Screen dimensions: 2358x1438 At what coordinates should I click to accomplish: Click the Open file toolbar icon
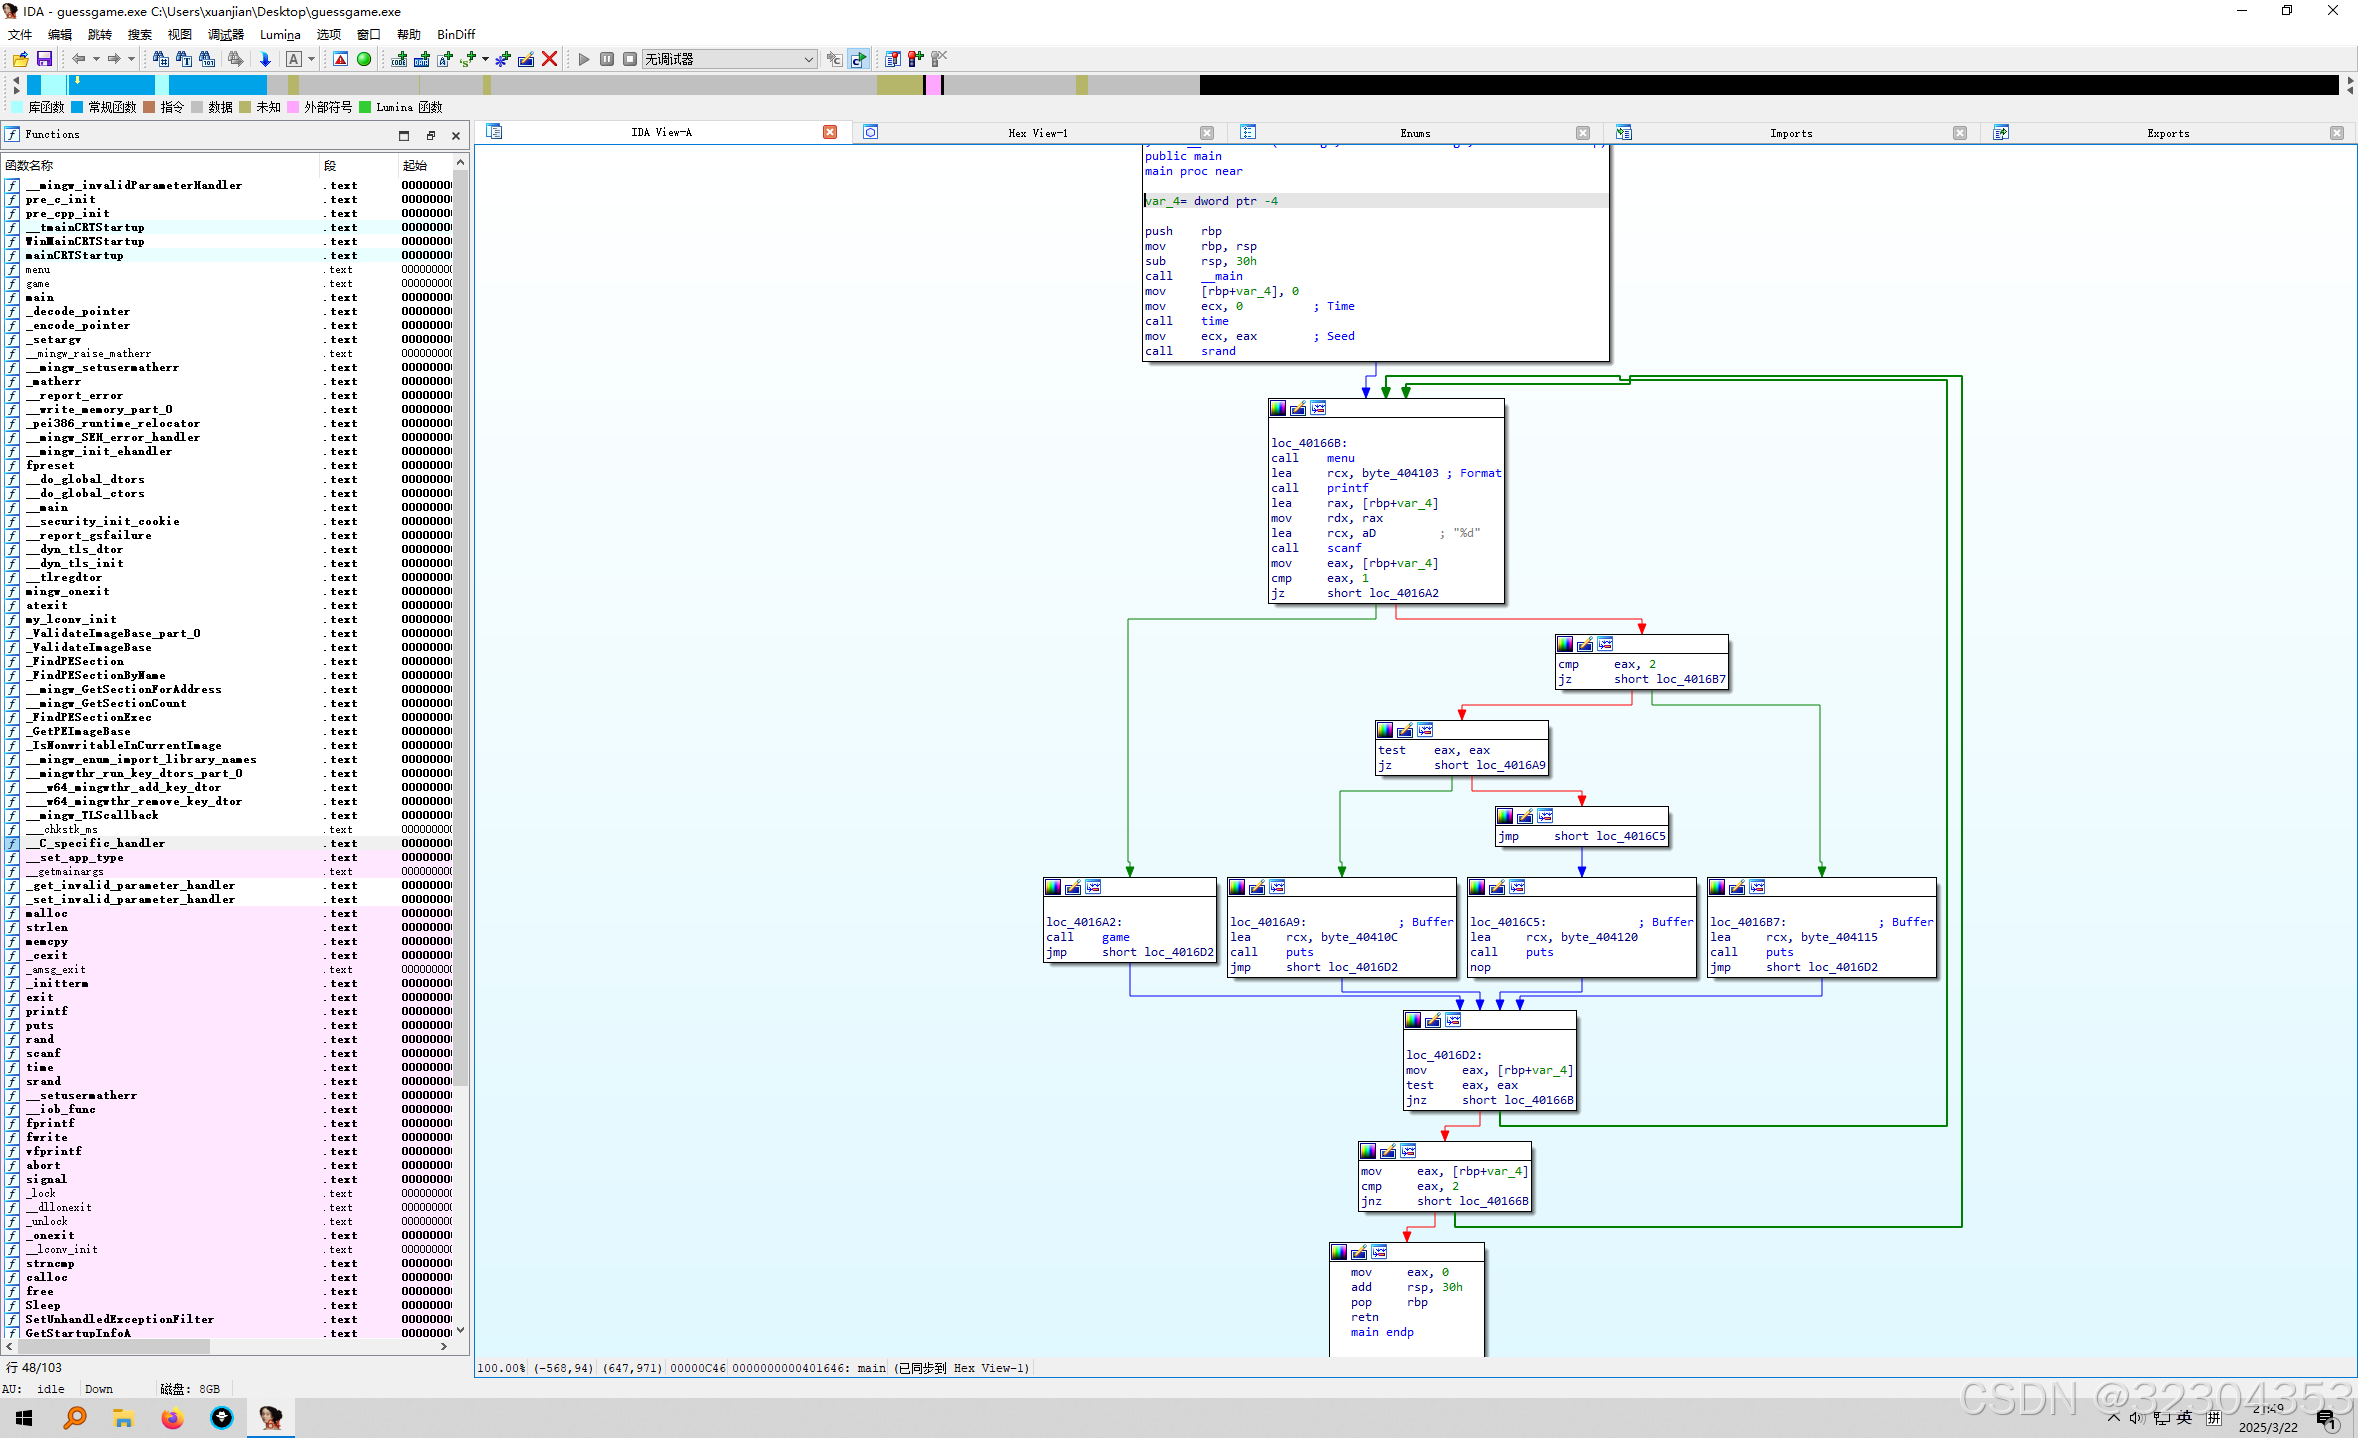pos(20,59)
